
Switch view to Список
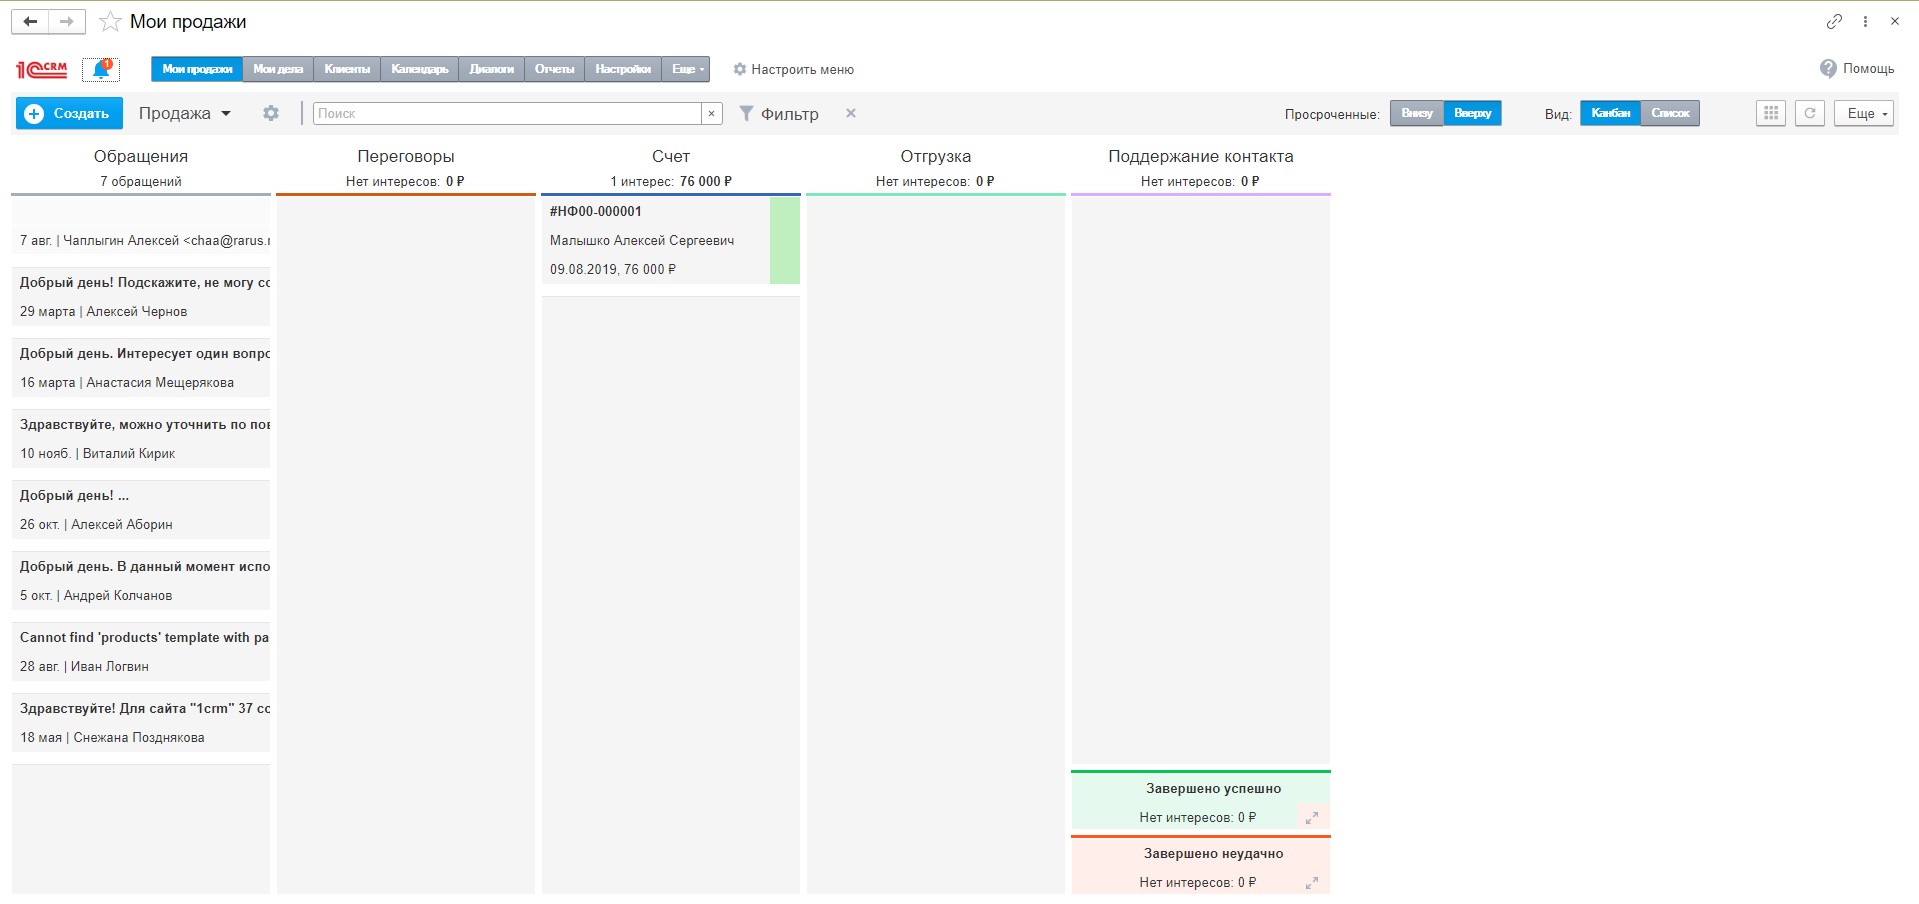coord(1669,113)
